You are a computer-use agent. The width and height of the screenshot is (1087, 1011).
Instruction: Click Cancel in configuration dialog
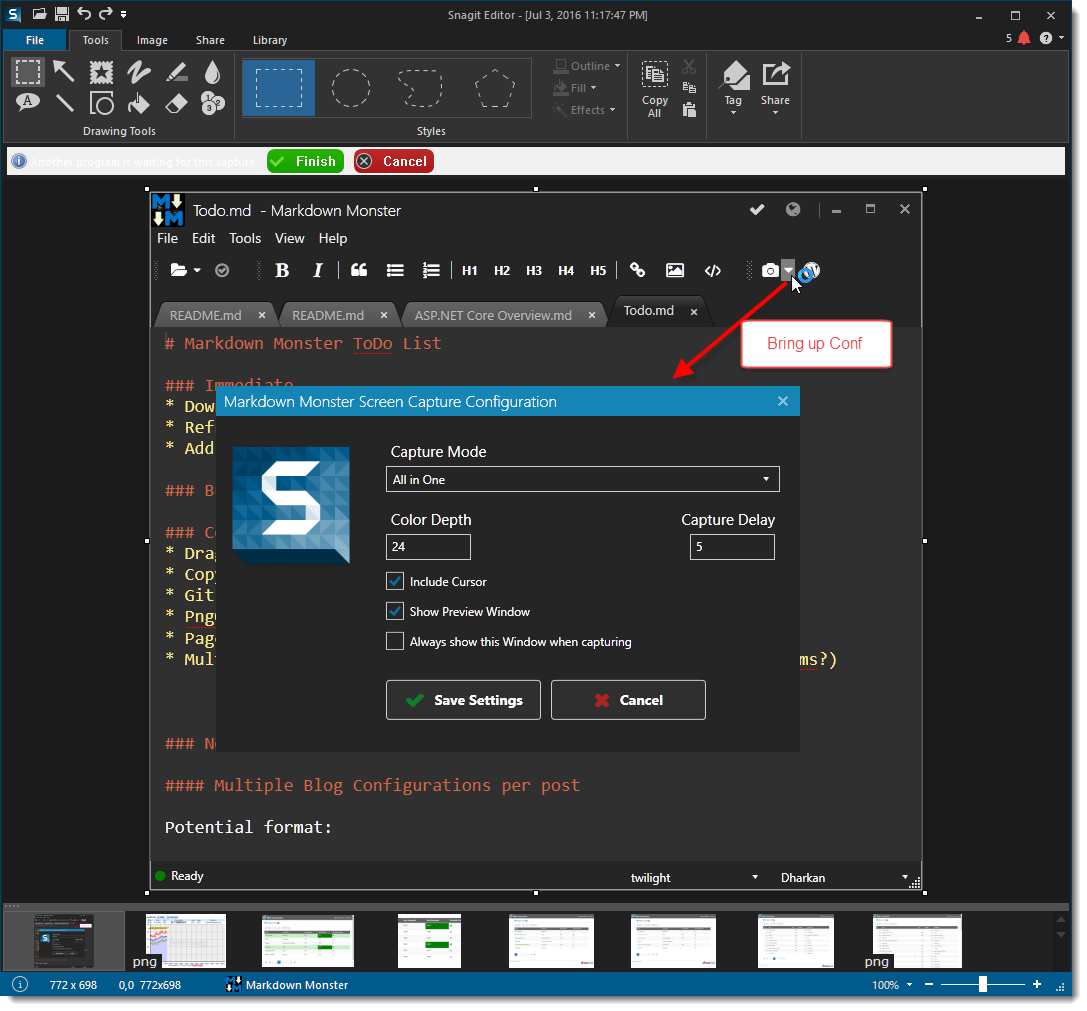point(628,700)
